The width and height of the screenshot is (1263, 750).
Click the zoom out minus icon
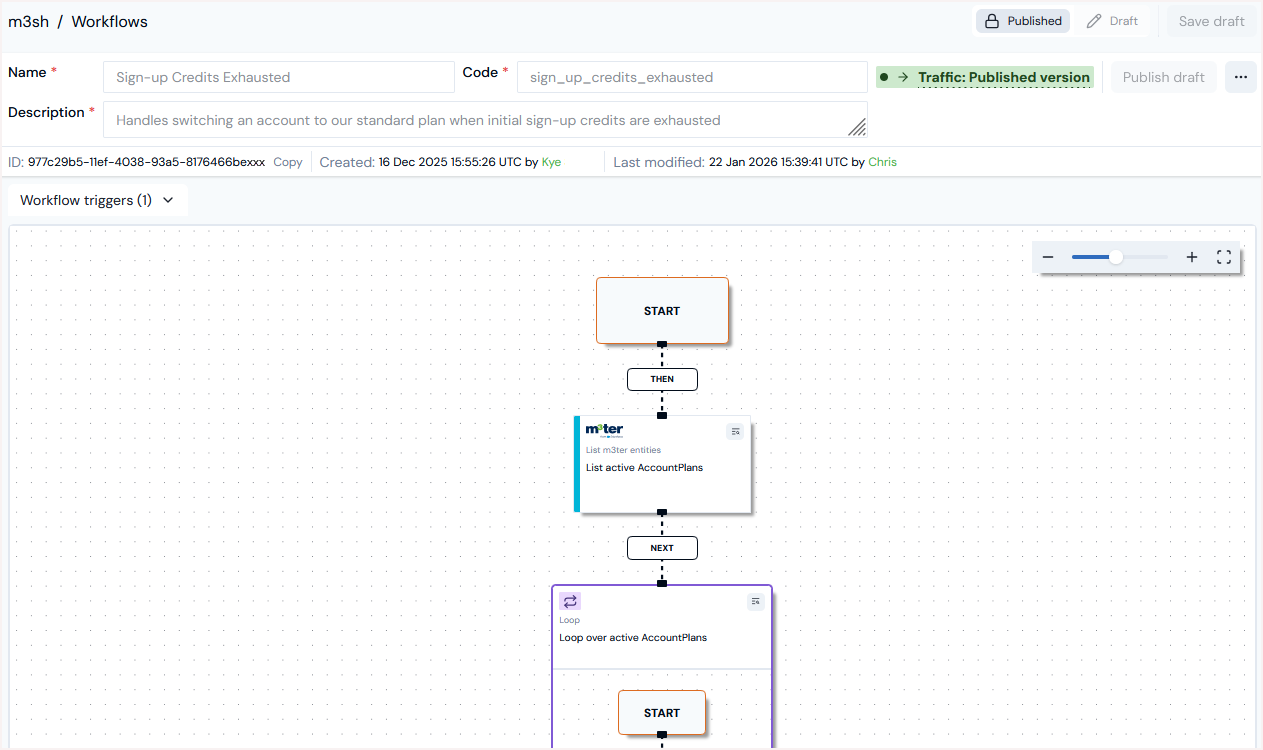coord(1048,257)
